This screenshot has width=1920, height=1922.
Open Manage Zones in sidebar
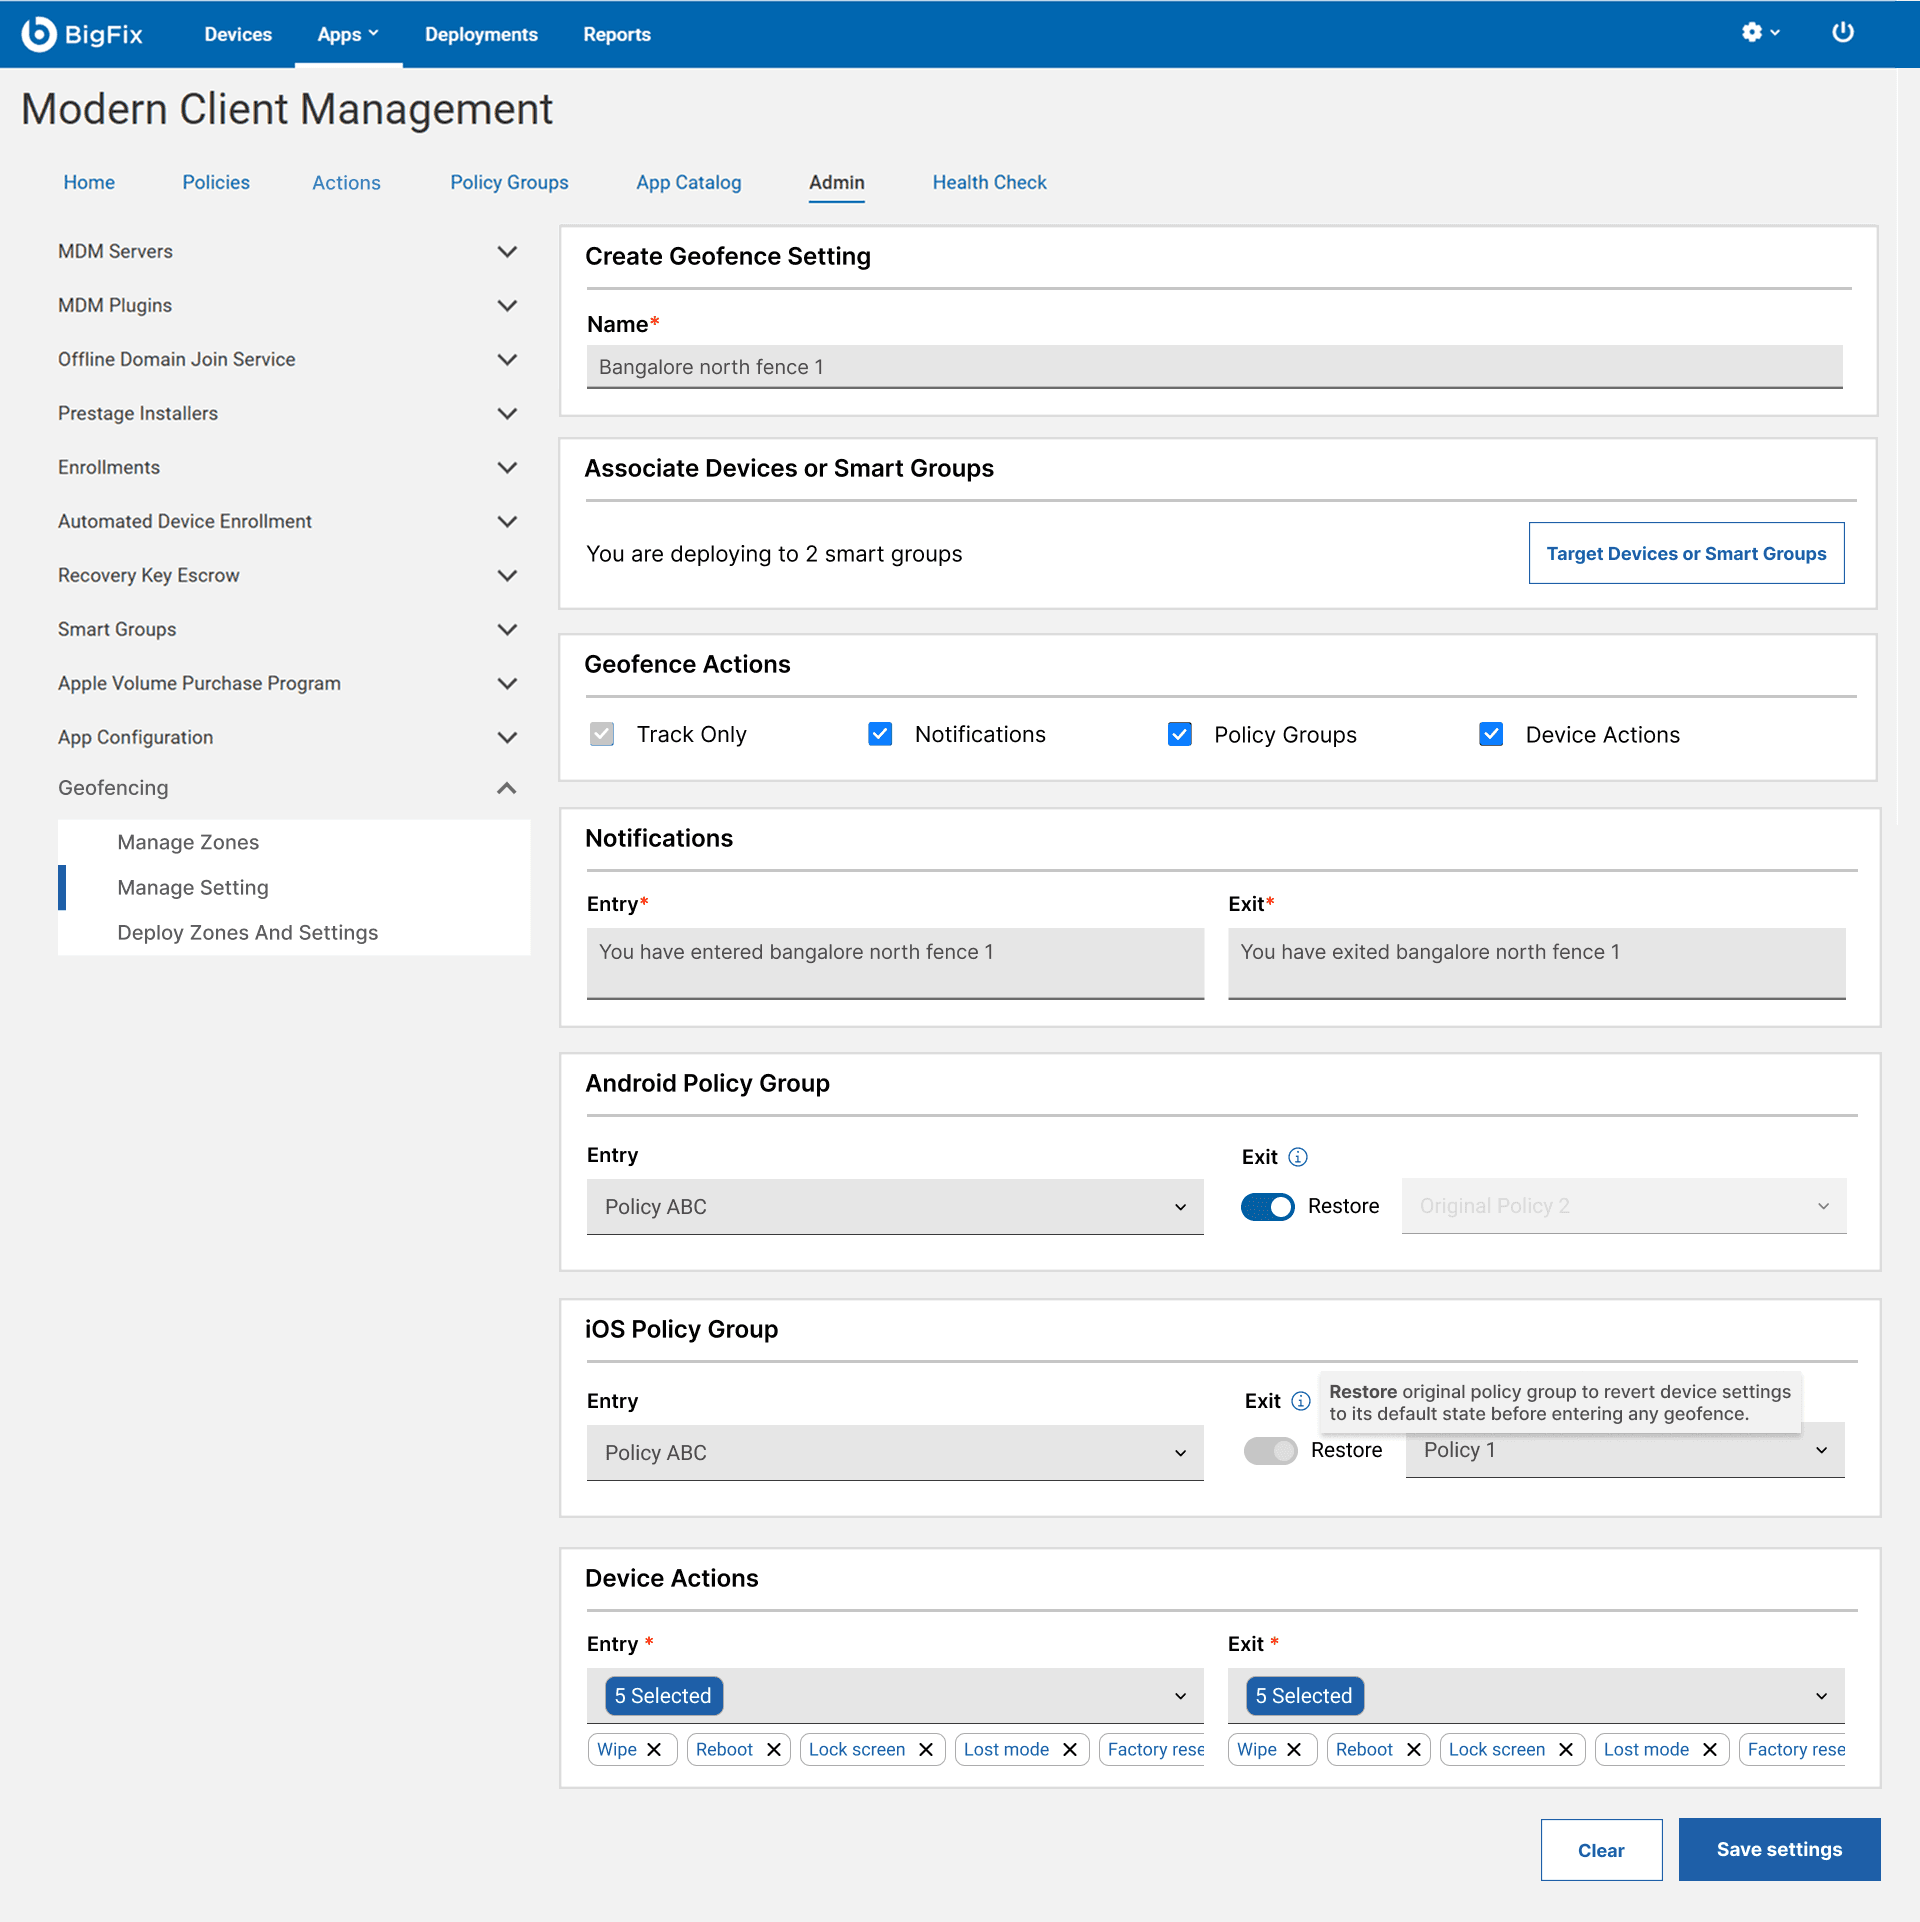pyautogui.click(x=188, y=842)
